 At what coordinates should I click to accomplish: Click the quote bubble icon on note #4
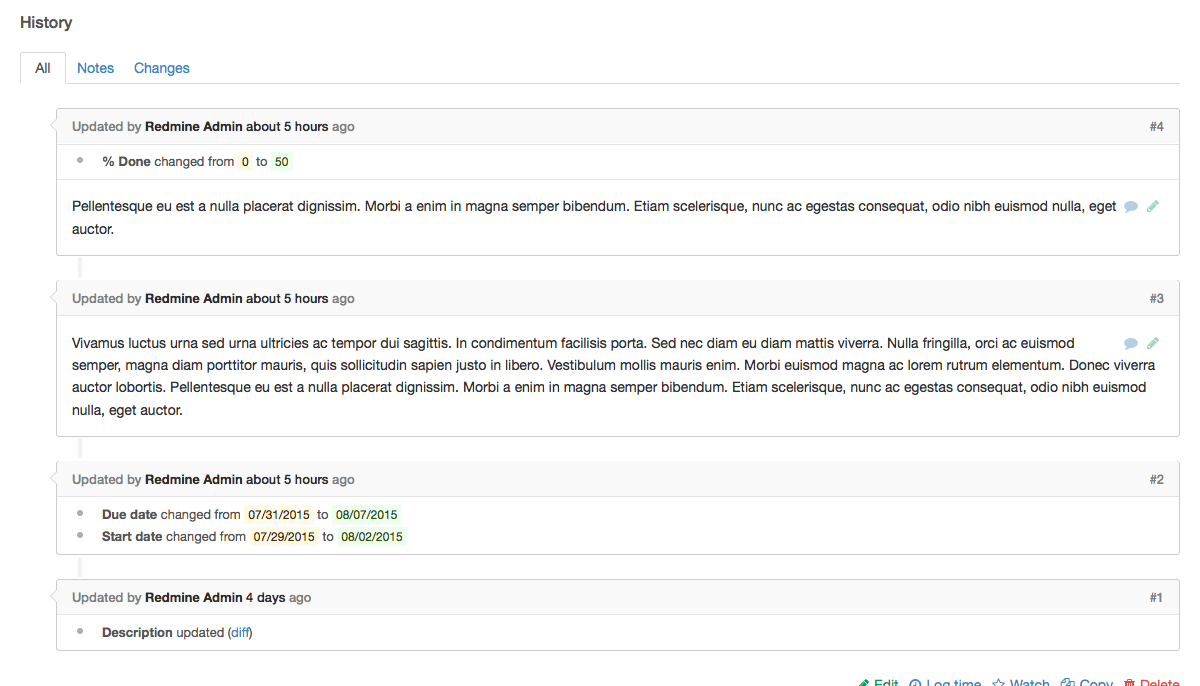tap(1130, 206)
